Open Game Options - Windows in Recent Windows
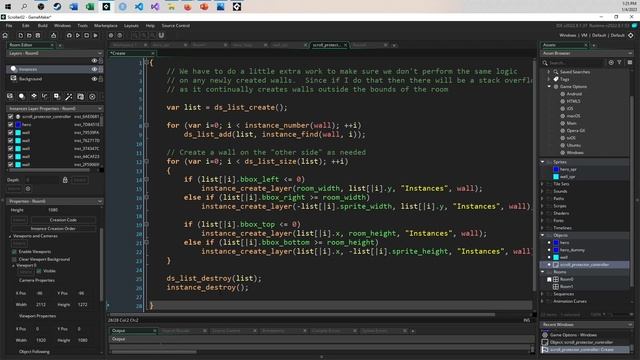 (573, 335)
